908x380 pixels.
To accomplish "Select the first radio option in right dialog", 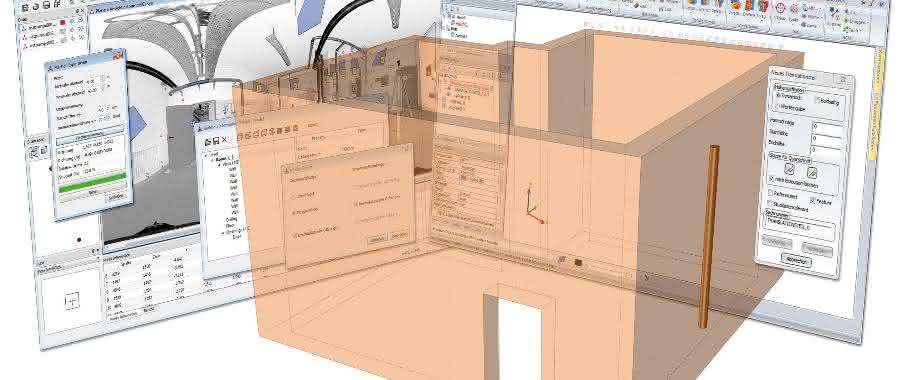I will [779, 96].
